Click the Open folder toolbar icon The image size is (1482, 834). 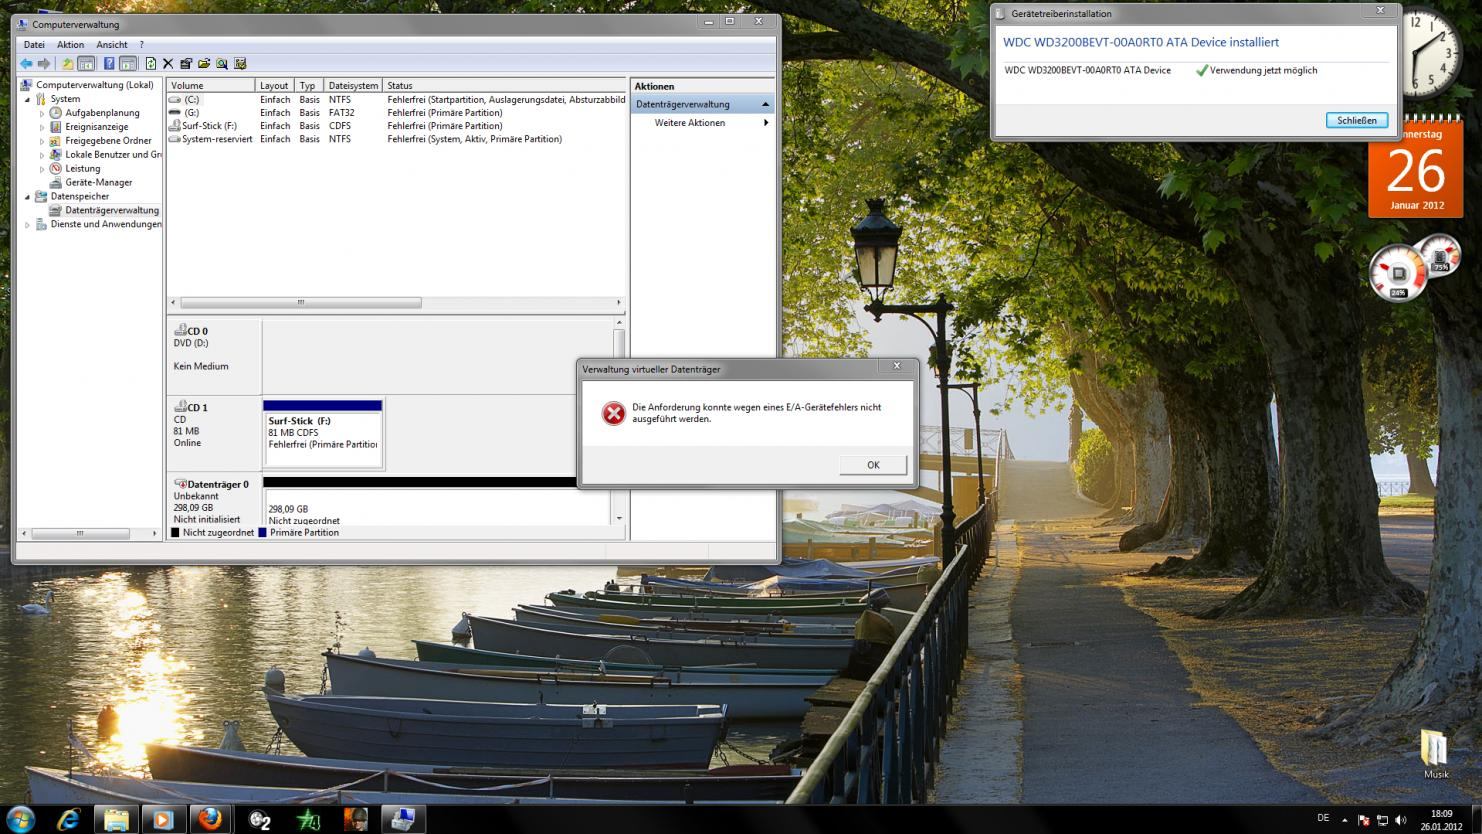[x=204, y=64]
